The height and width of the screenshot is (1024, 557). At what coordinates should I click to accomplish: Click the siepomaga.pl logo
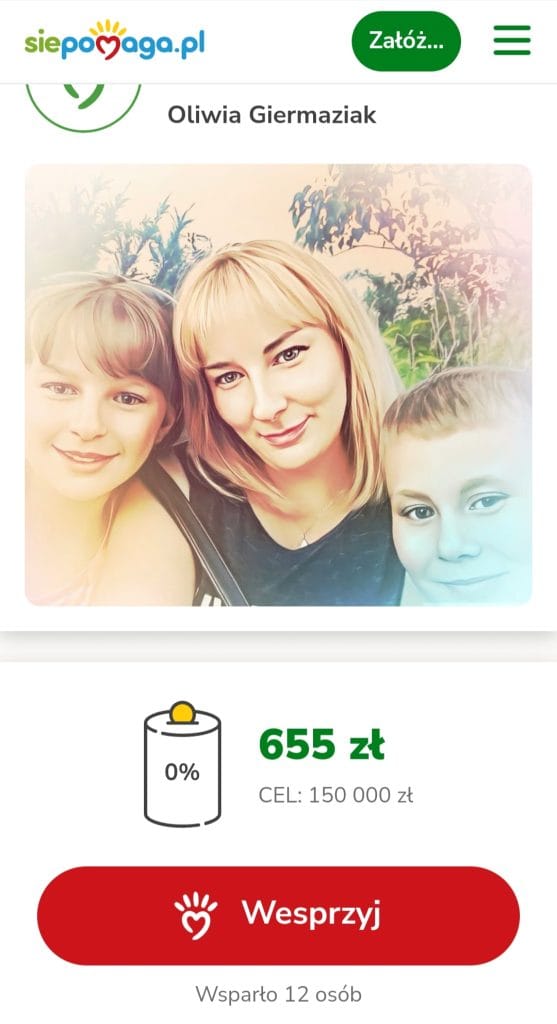114,40
